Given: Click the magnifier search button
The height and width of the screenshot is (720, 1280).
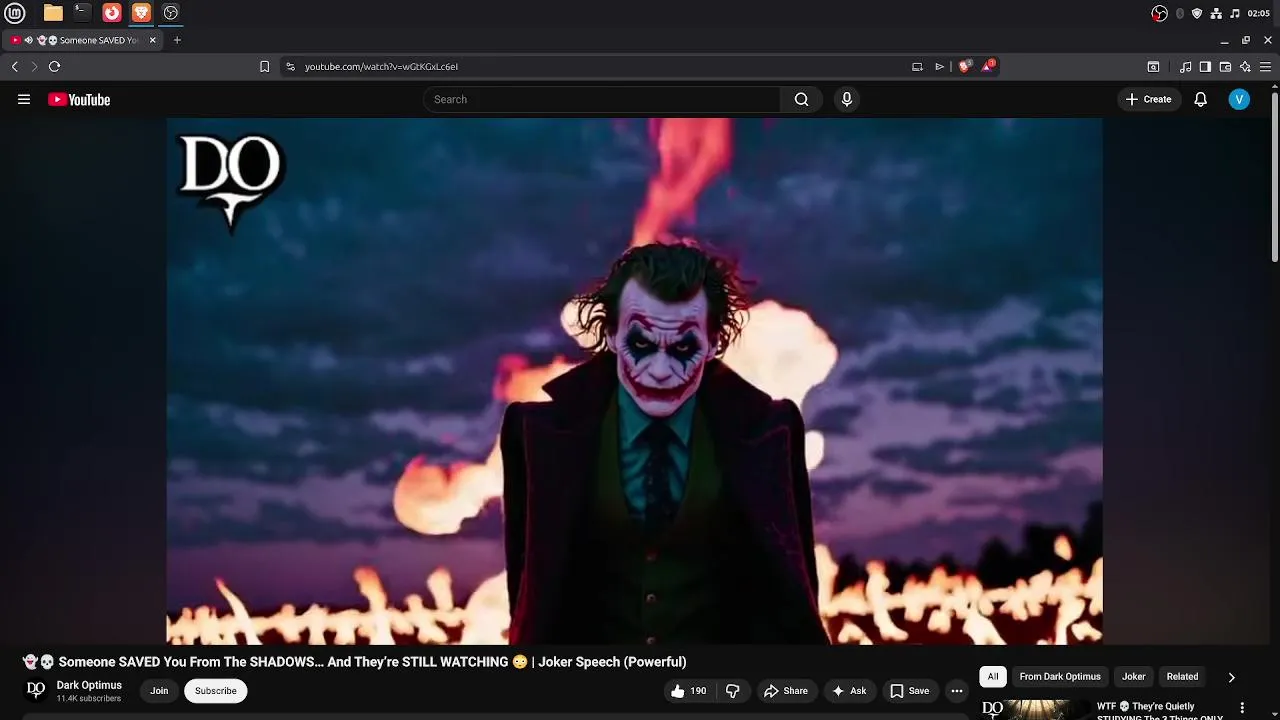Looking at the screenshot, I should pyautogui.click(x=801, y=99).
